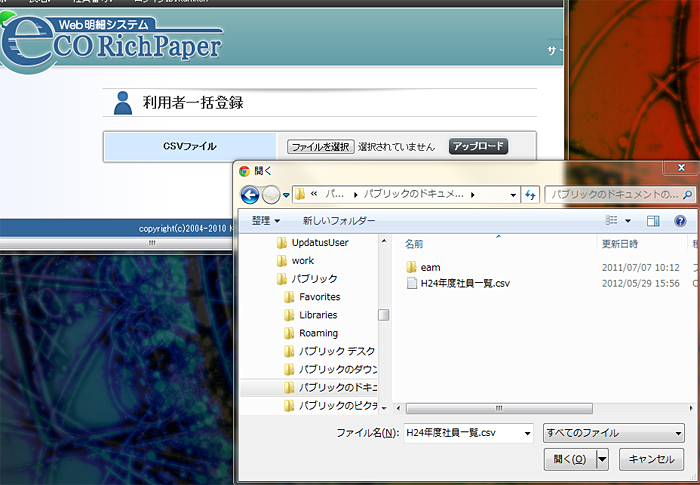Toggle the preview pane icon
700x485 pixels.
(653, 221)
